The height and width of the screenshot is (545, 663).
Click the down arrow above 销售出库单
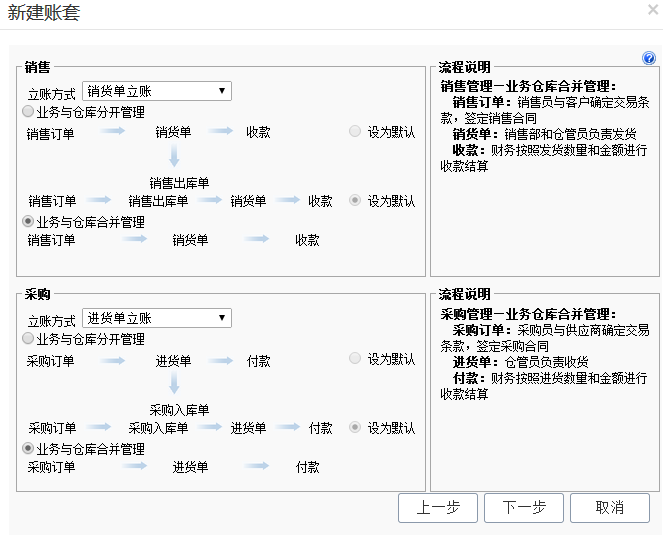click(x=174, y=156)
